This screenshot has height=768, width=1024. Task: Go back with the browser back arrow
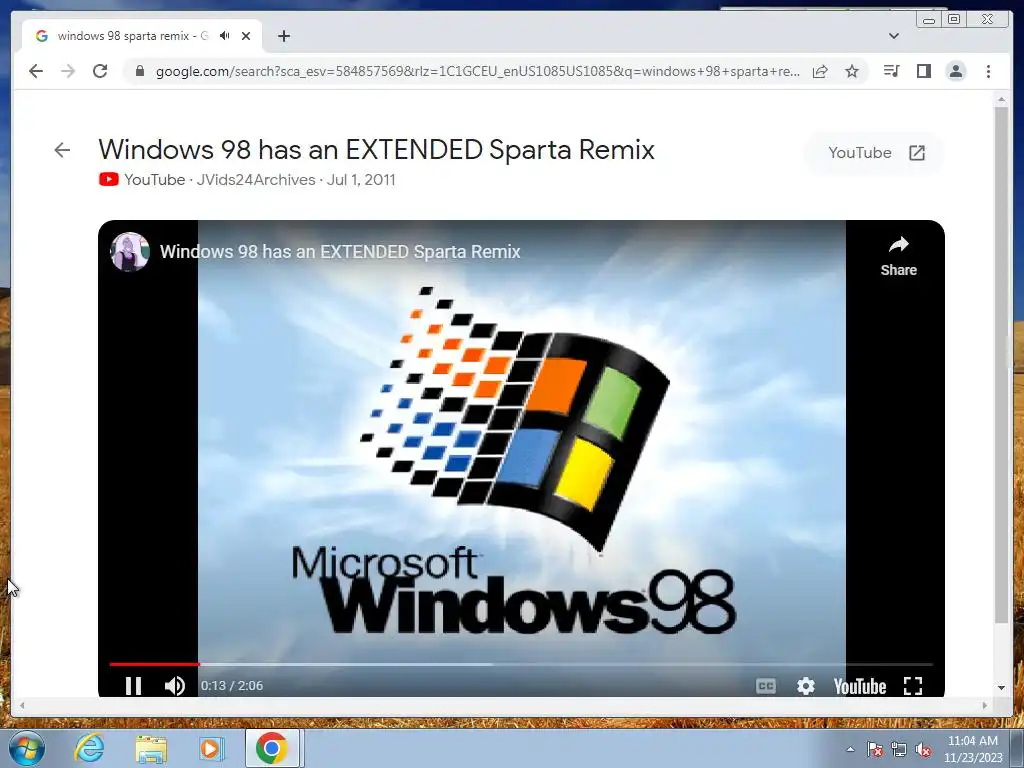tap(36, 71)
